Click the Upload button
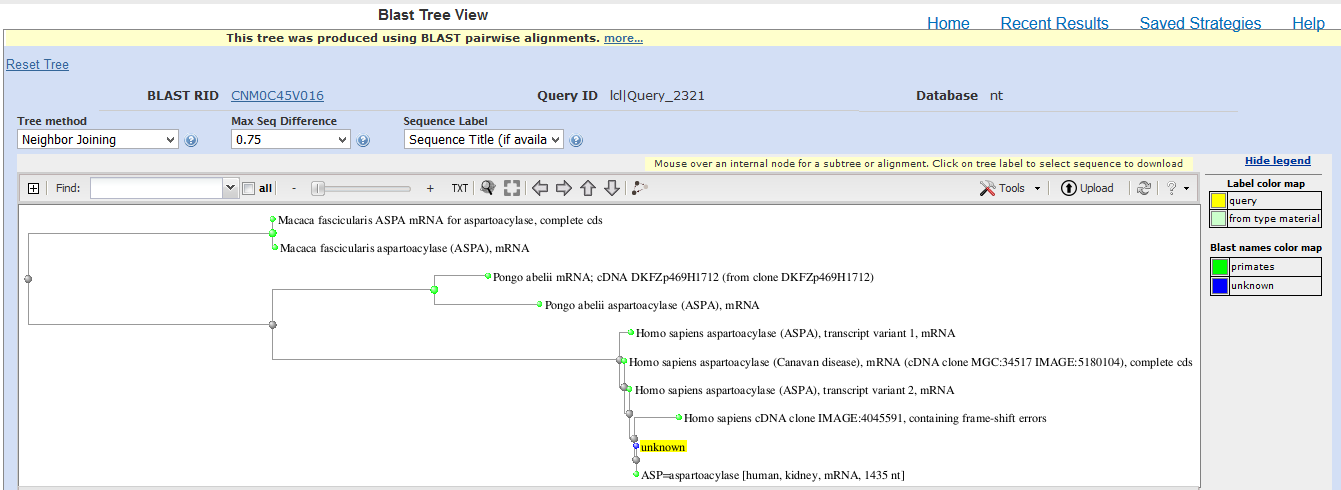The image size is (1341, 490). tap(1087, 188)
